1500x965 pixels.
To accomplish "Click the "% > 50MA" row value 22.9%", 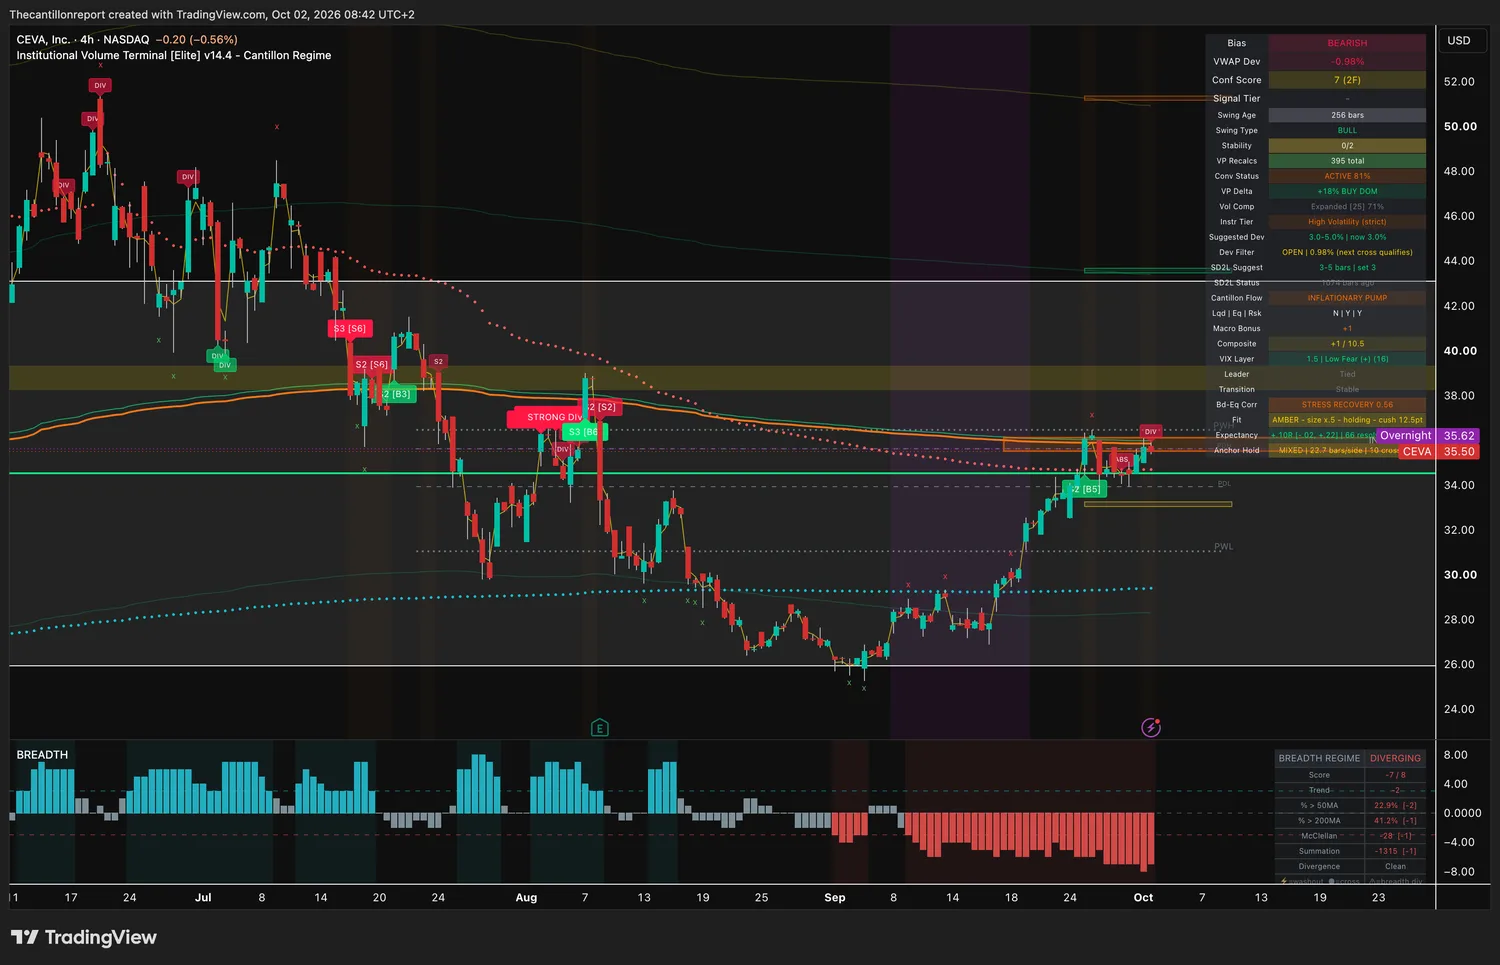I will click(x=1395, y=805).
